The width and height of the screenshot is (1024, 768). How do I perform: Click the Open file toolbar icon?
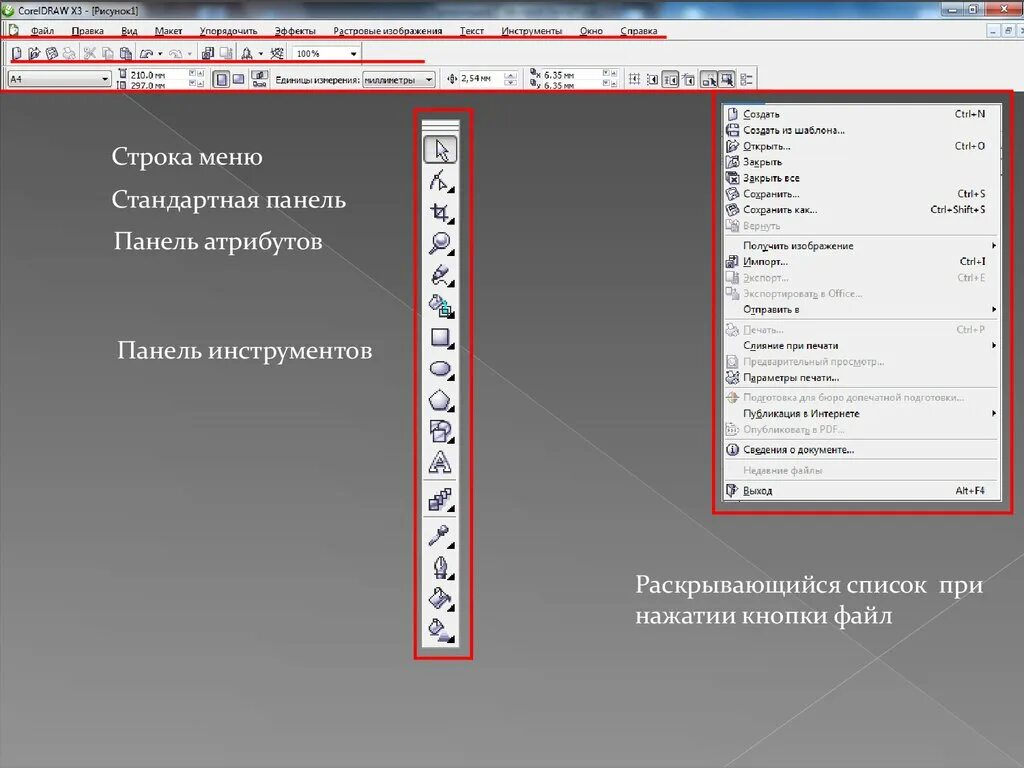[34, 53]
